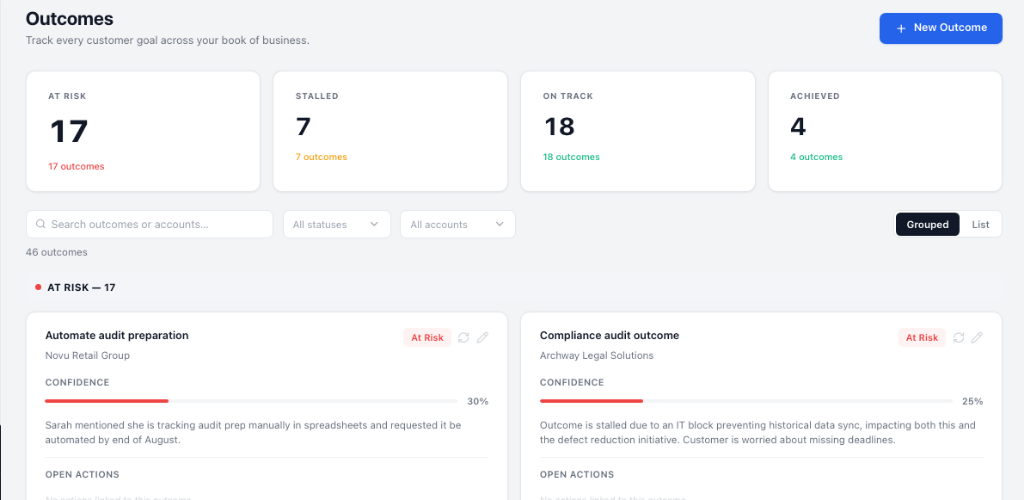Focus the Search outcomes or accounts field

150,225
